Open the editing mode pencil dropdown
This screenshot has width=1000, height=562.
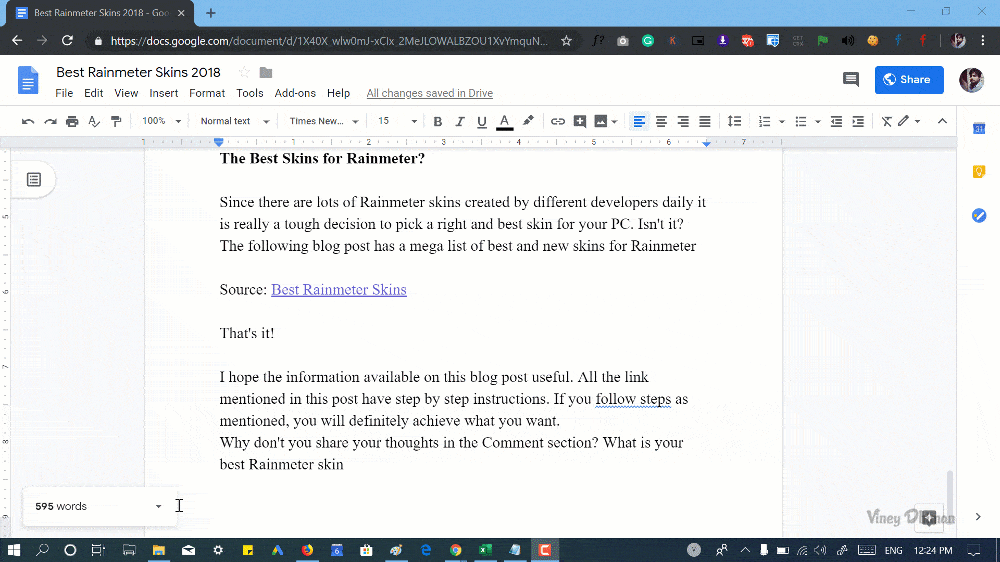[x=909, y=121]
